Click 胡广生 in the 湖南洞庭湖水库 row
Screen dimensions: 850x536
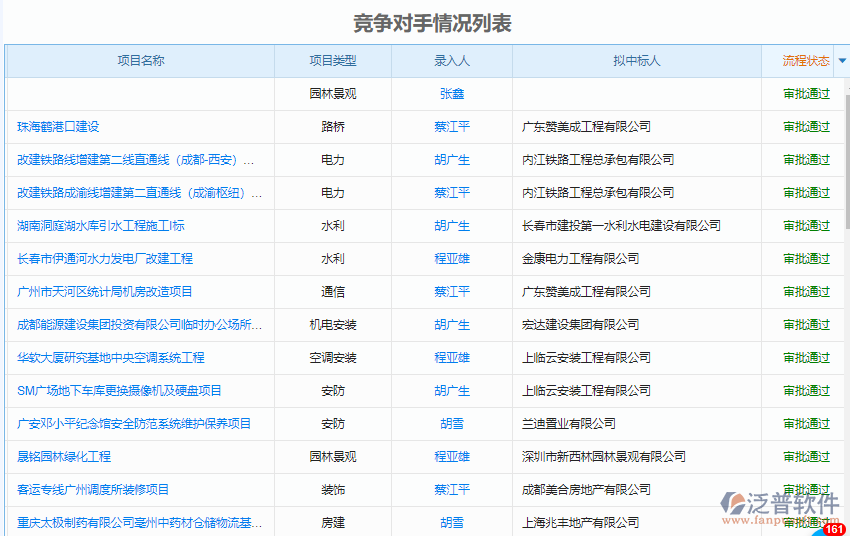[x=452, y=226]
